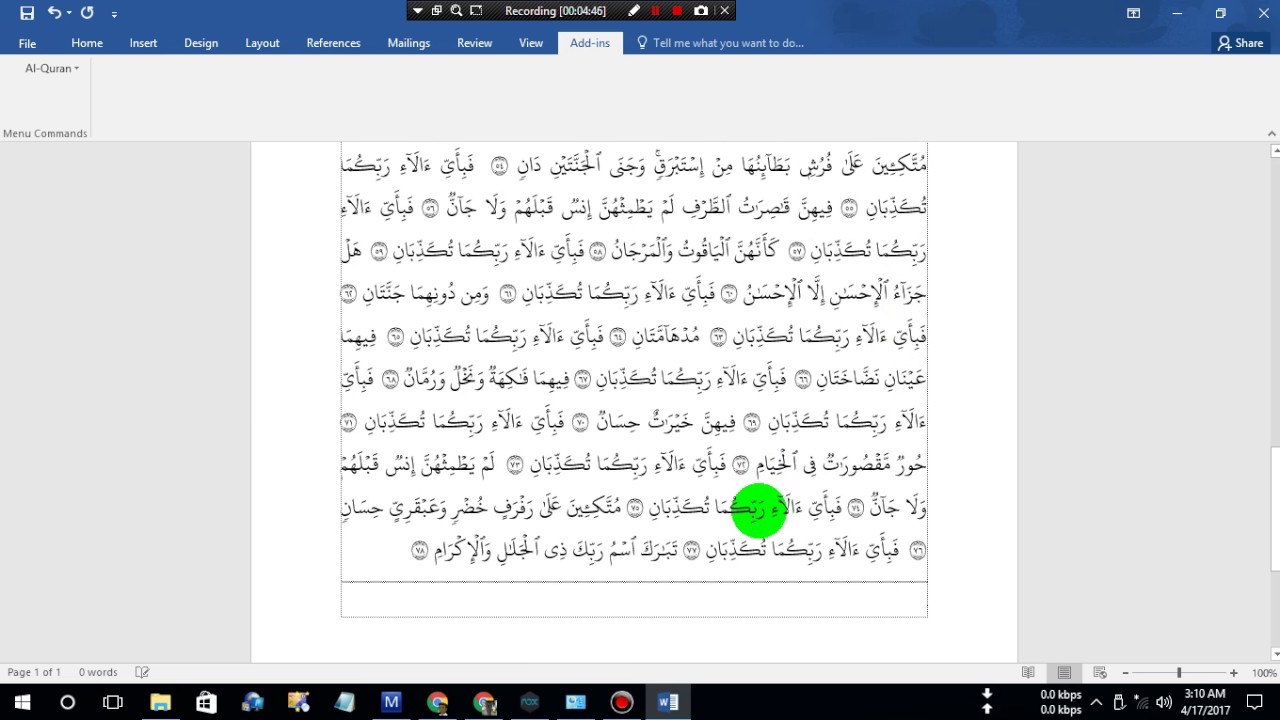Click the recorder draw pencil icon
Screen dimensions: 1280x720
pos(633,11)
